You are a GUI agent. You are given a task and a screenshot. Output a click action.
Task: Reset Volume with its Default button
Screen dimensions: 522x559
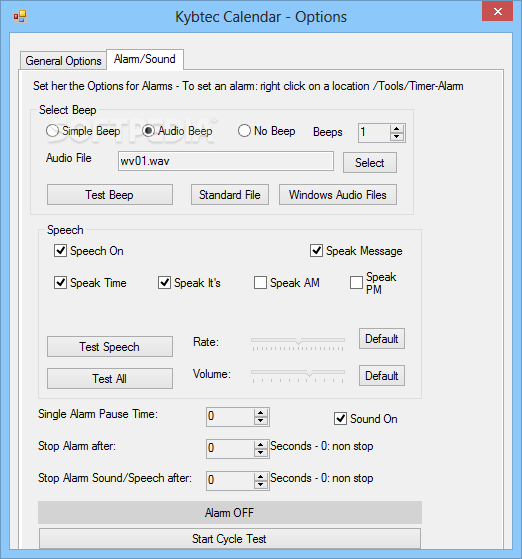pyautogui.click(x=382, y=375)
